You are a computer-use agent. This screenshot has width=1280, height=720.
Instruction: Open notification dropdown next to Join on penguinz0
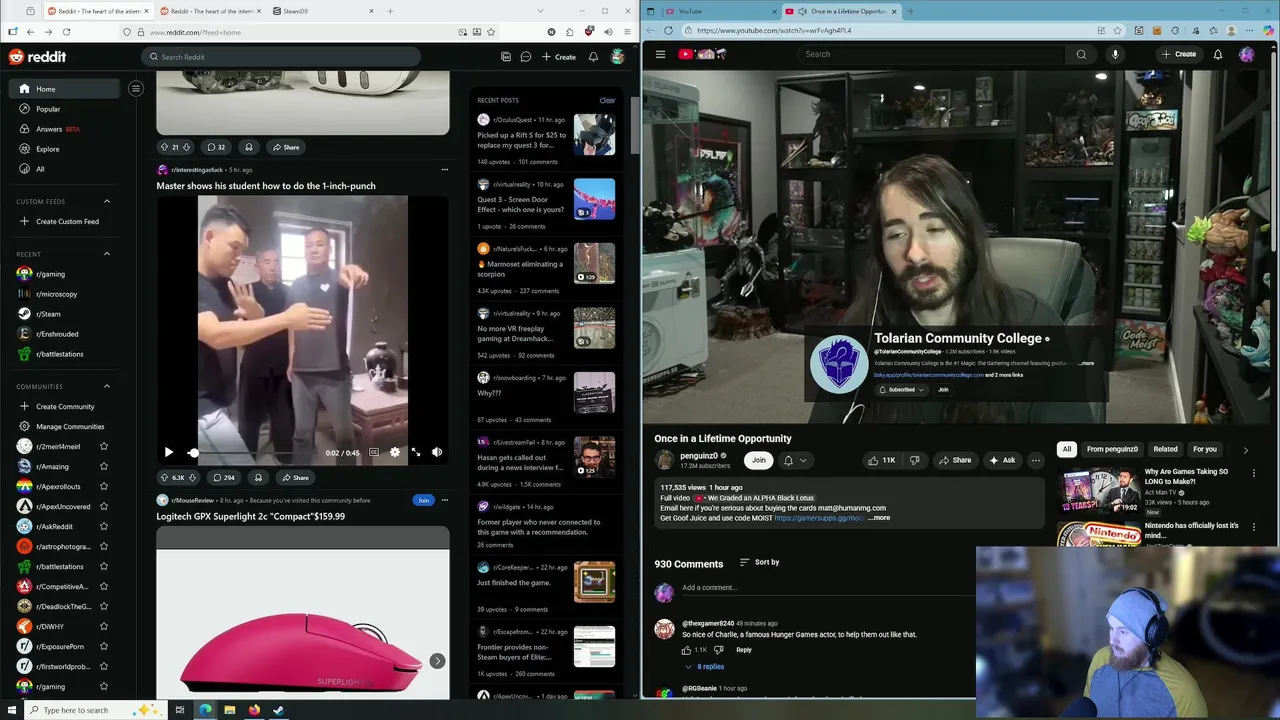[794, 460]
